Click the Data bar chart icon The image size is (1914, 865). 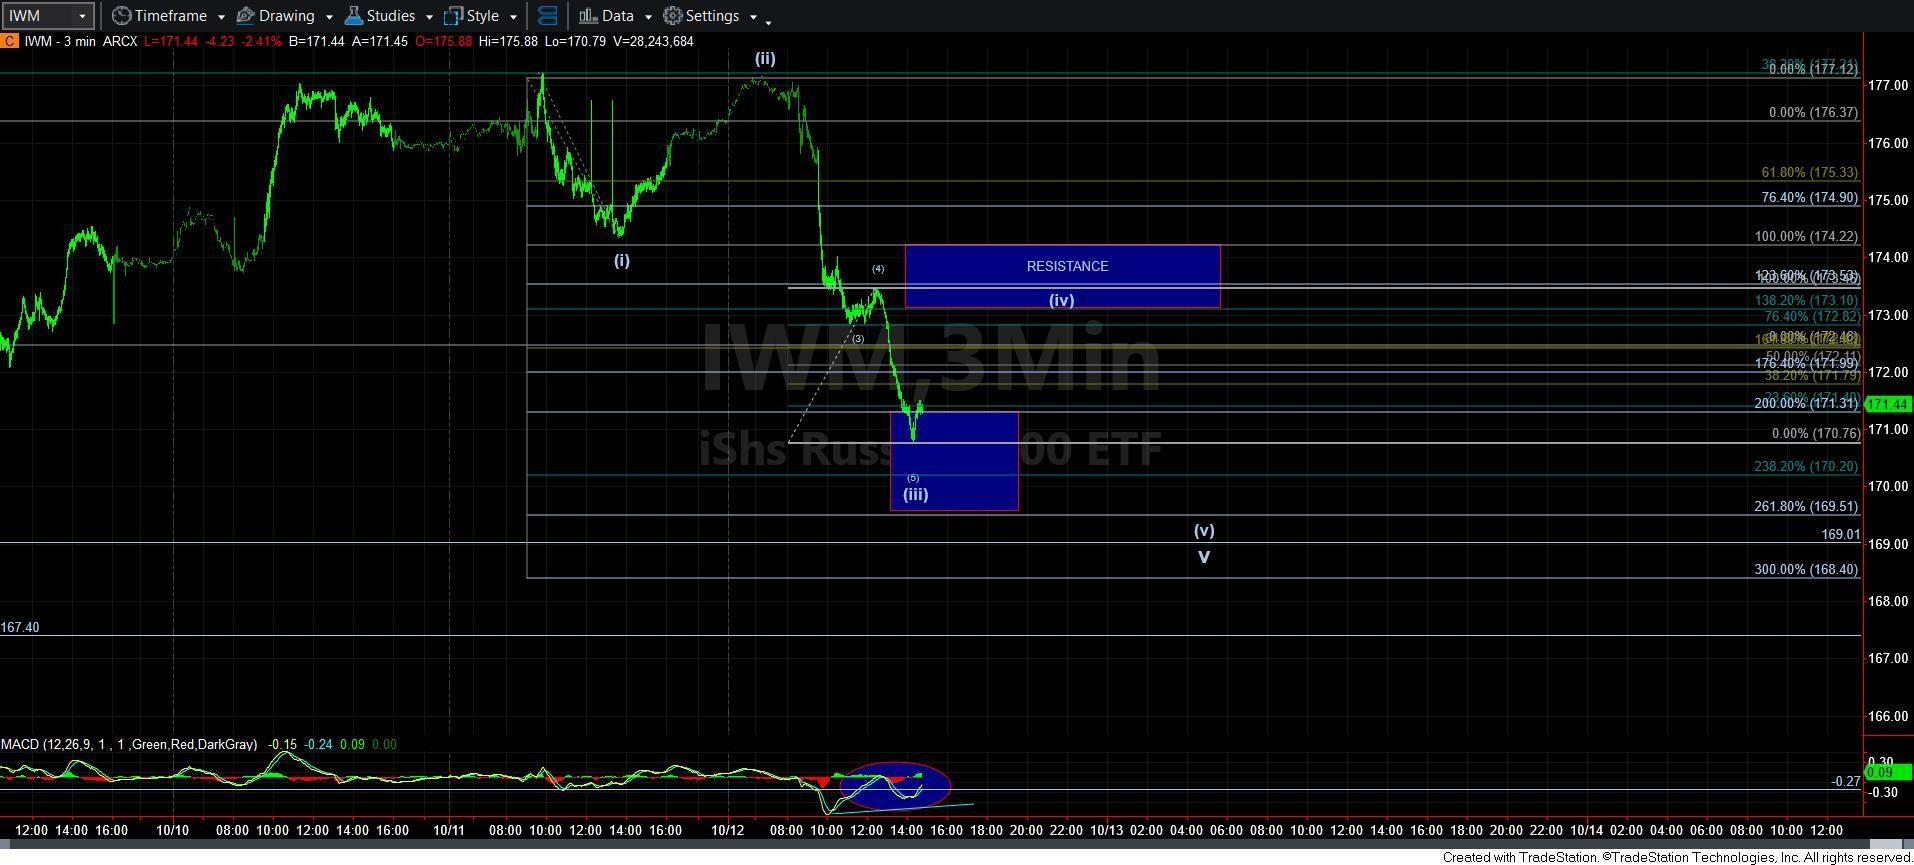(x=588, y=16)
